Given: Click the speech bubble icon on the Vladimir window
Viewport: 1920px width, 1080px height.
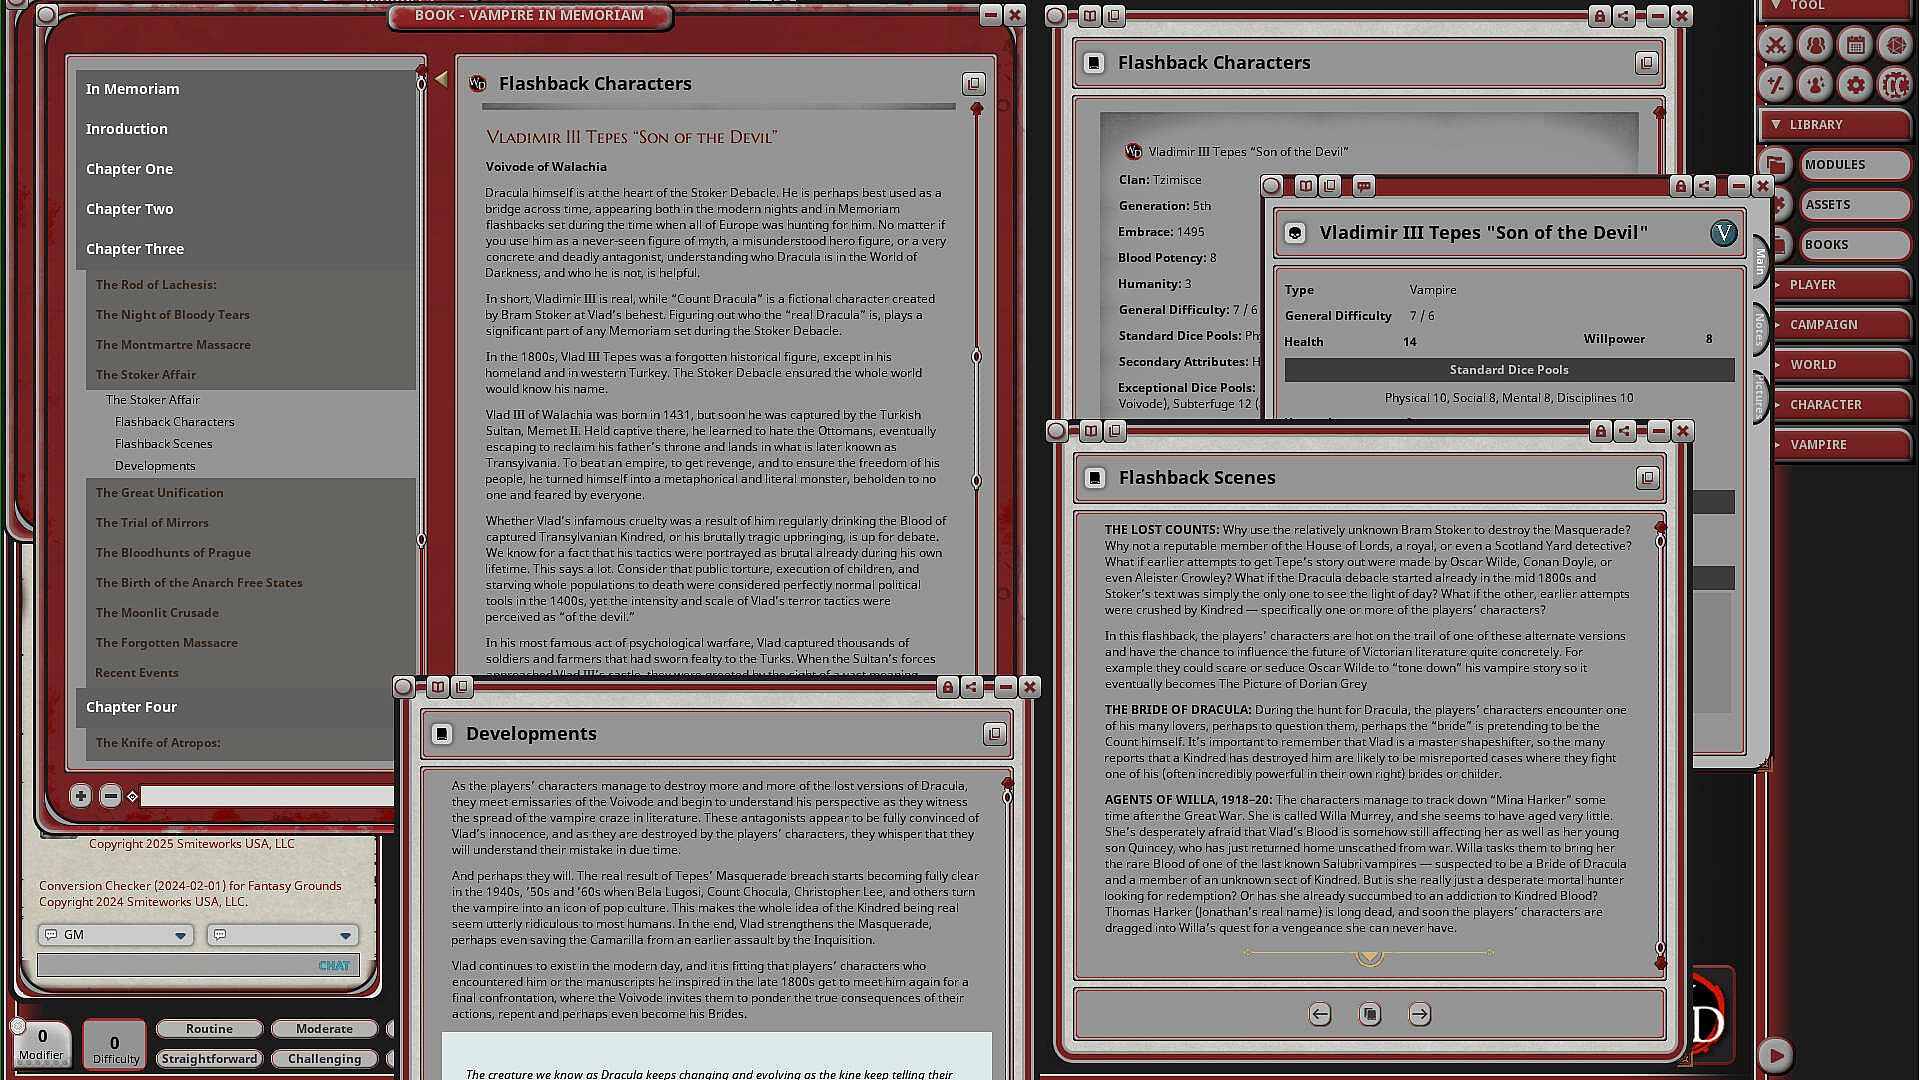Looking at the screenshot, I should click(x=1363, y=186).
